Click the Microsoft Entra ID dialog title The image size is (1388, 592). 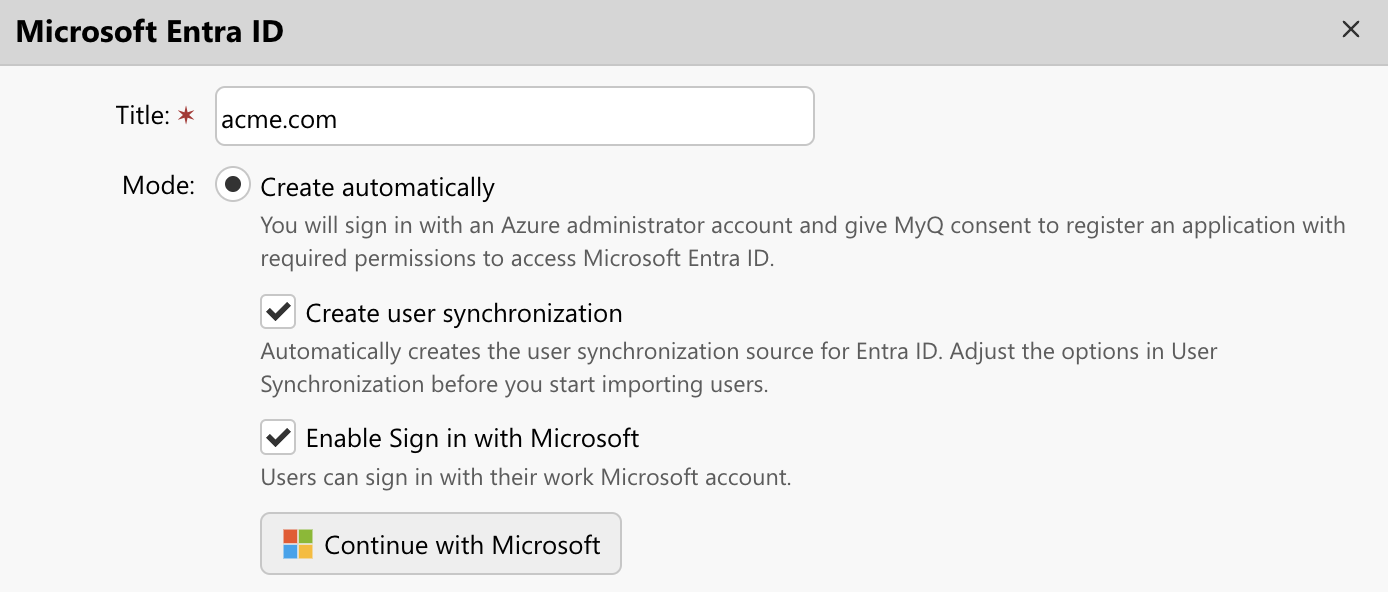(x=148, y=31)
